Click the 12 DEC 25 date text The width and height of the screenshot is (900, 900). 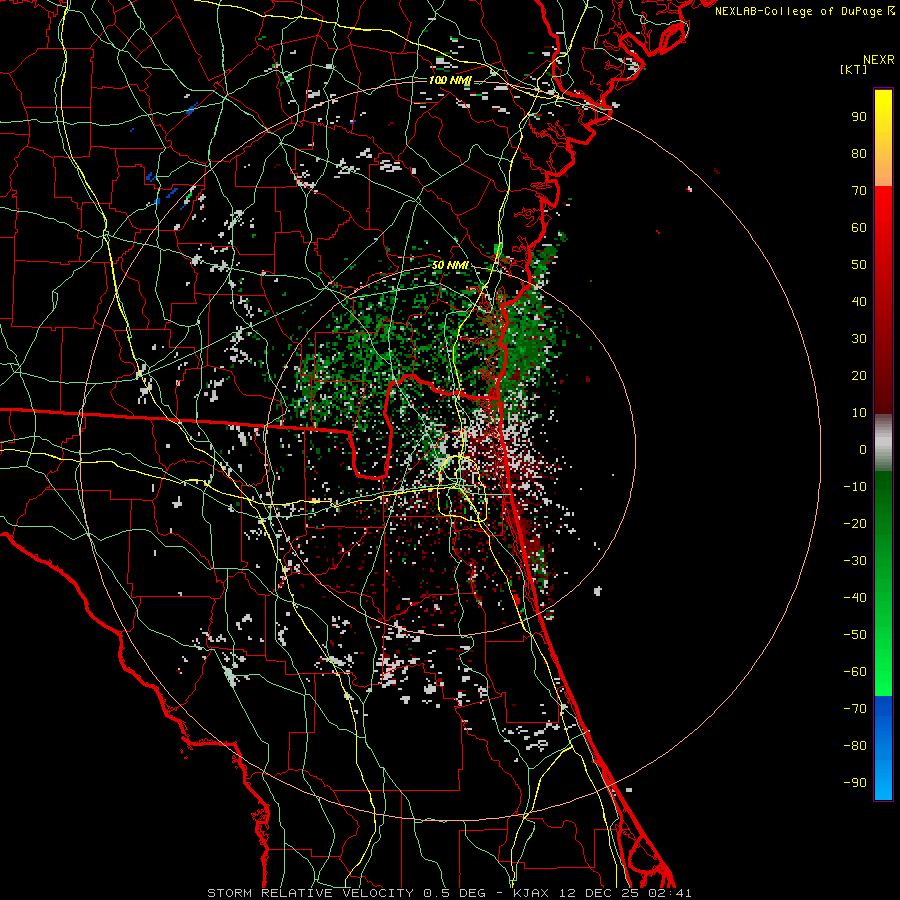point(598,893)
